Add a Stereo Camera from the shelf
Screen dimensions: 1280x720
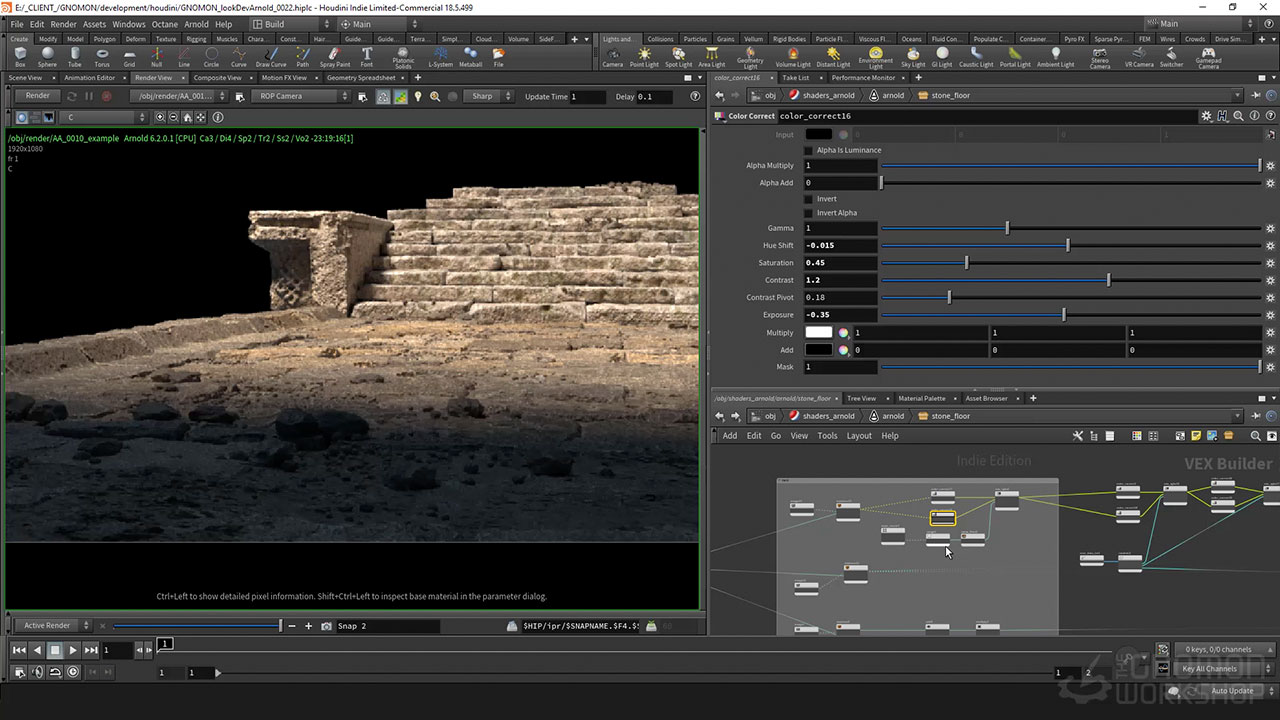1100,58
